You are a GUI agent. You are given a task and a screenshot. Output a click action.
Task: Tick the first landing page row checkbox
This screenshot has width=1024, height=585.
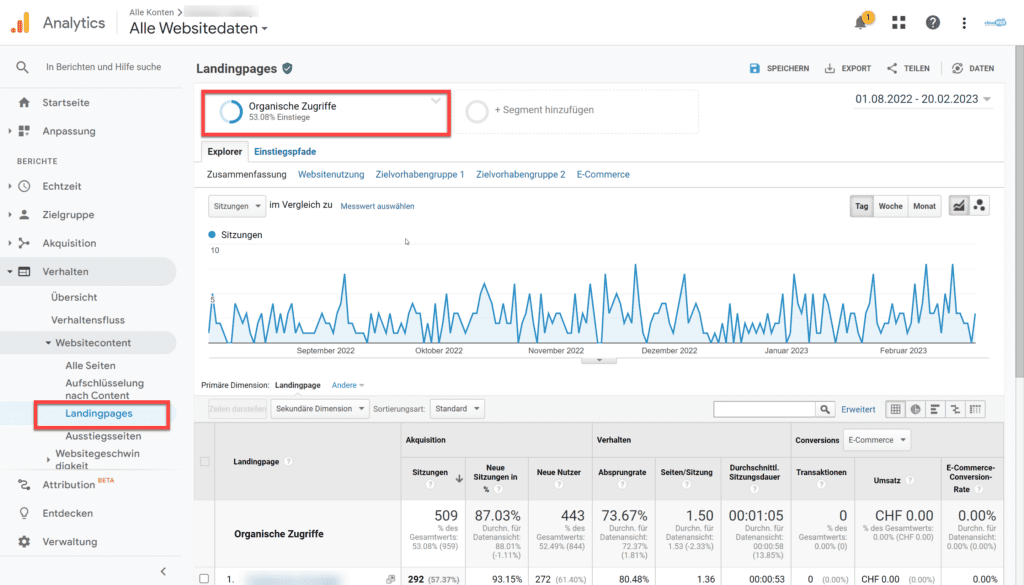point(204,578)
